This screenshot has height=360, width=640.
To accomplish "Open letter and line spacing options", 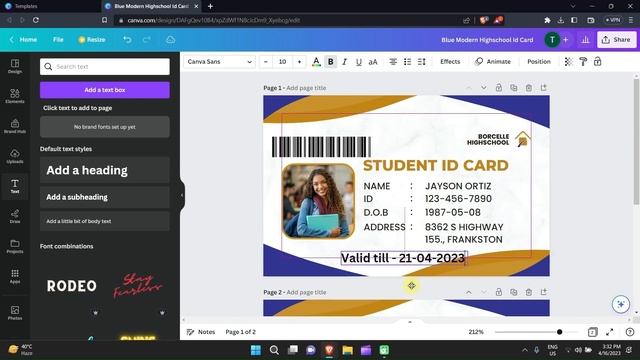I will tap(422, 62).
